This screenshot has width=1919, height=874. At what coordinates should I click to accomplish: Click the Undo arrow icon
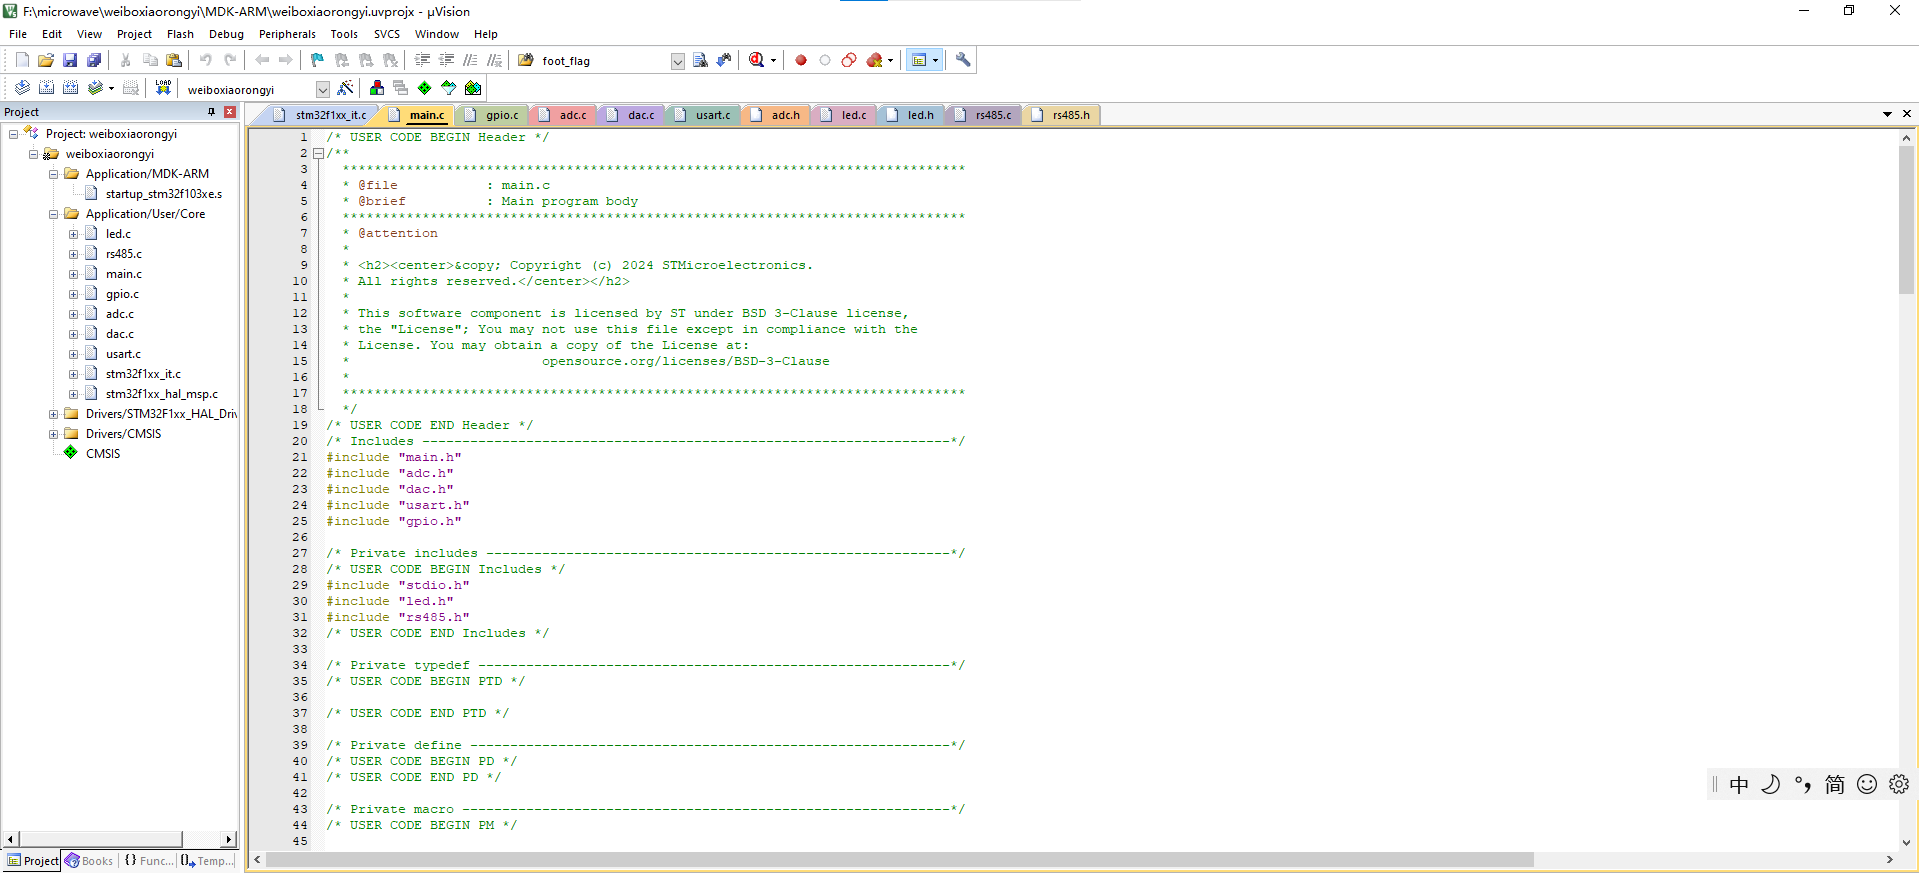[206, 60]
